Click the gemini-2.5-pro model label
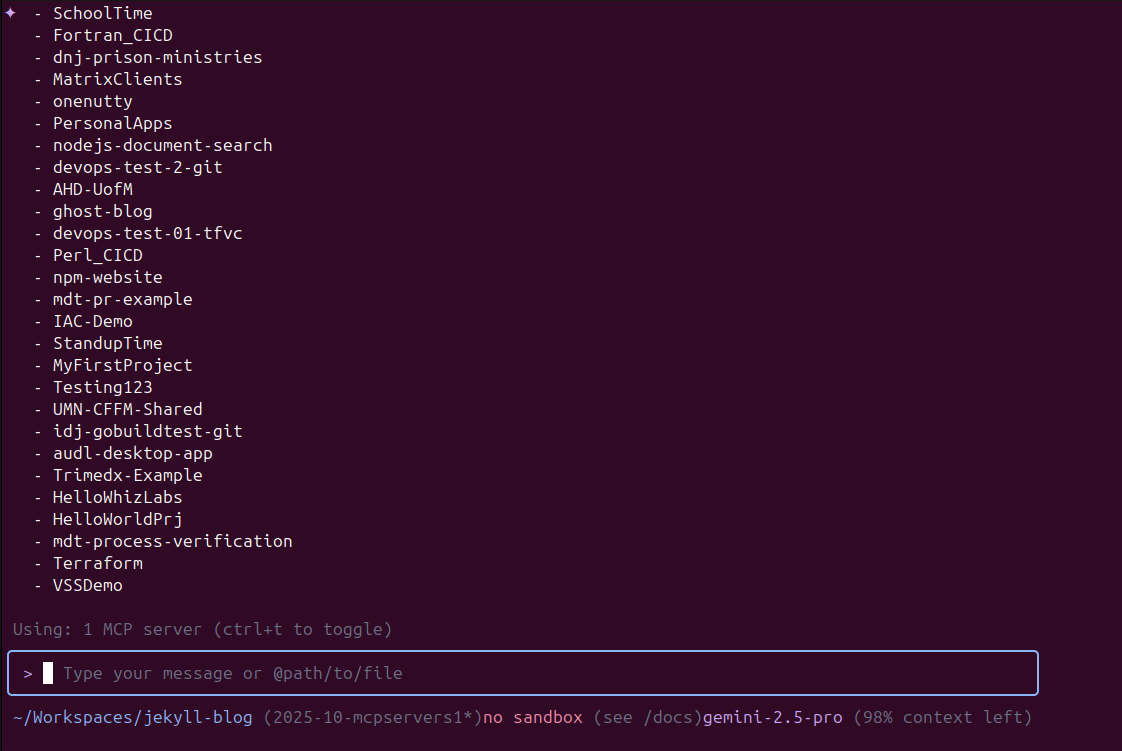Viewport: 1122px width, 751px height. click(772, 717)
